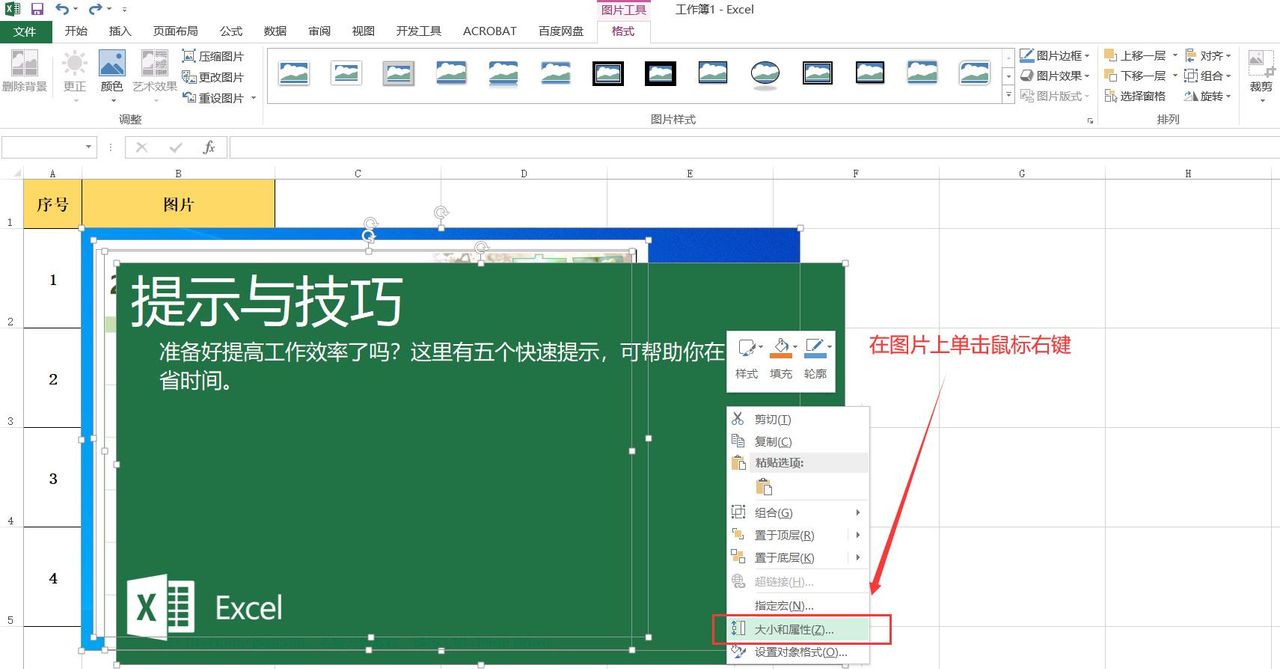Click the 图片边框 (Picture Border) icon
The image size is (1280, 669).
coord(1052,56)
